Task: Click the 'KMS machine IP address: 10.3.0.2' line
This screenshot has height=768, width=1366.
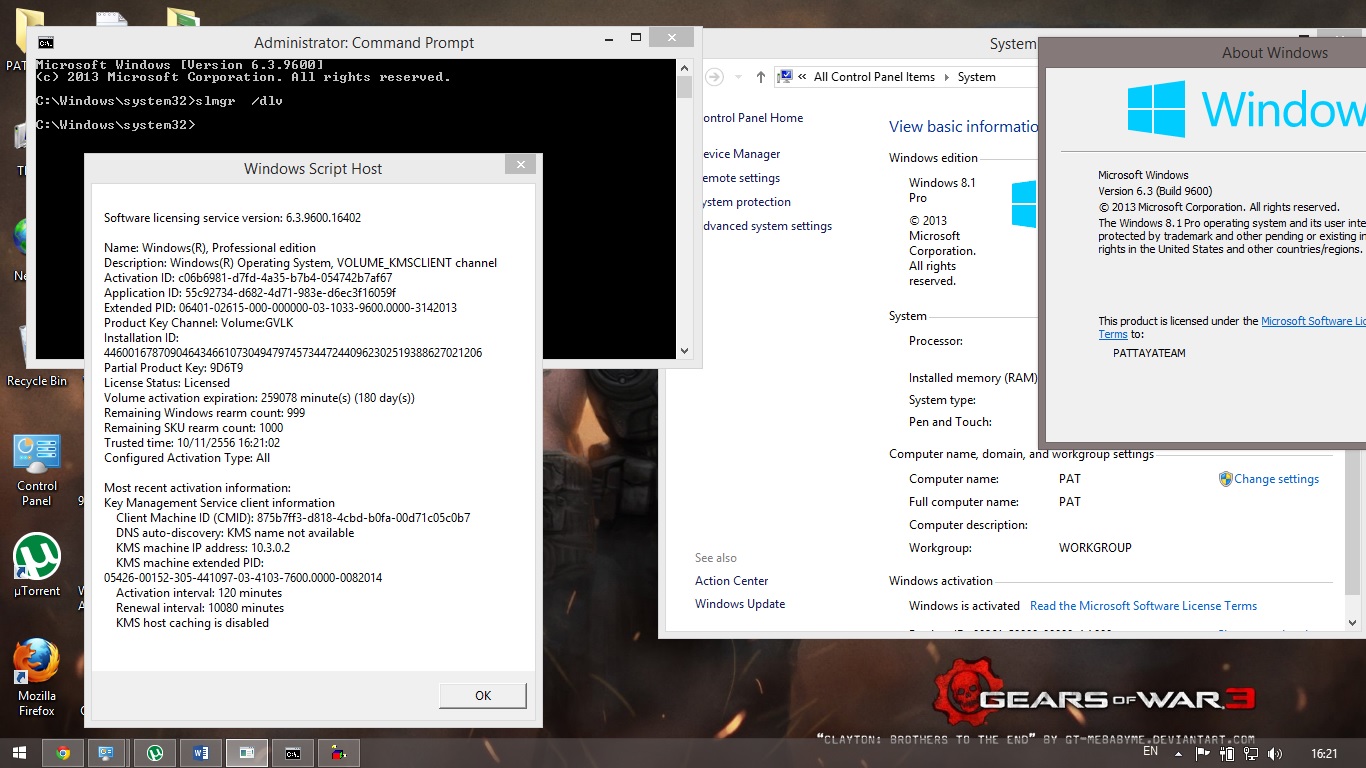Action: click(x=203, y=548)
